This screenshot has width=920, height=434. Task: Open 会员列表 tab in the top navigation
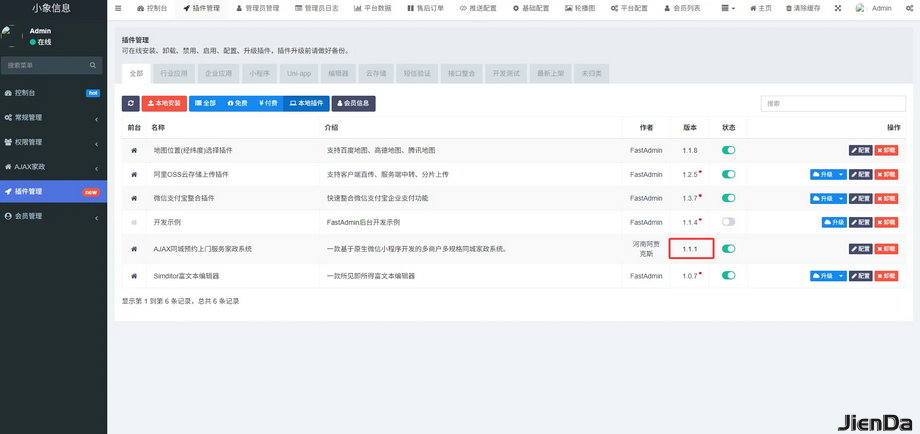[x=682, y=9]
